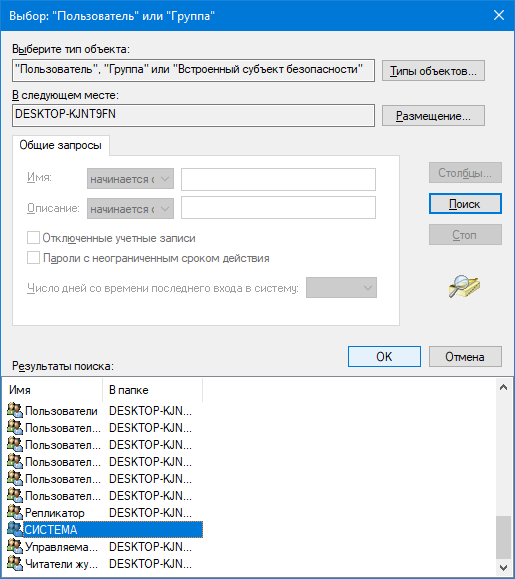Click the magnifier search animation icon

pos(464,286)
